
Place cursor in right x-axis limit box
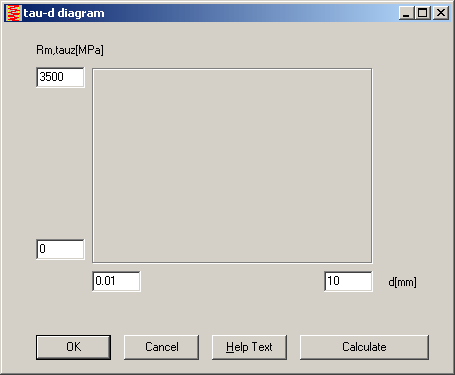tap(348, 281)
